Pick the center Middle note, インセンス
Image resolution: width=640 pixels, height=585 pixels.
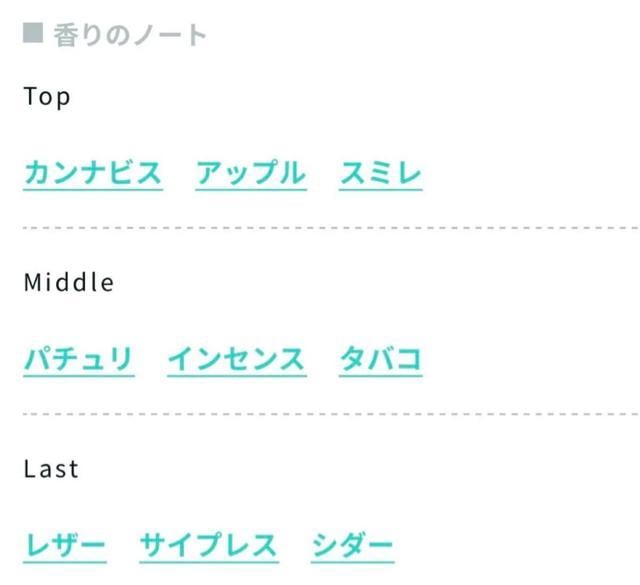pos(237,360)
